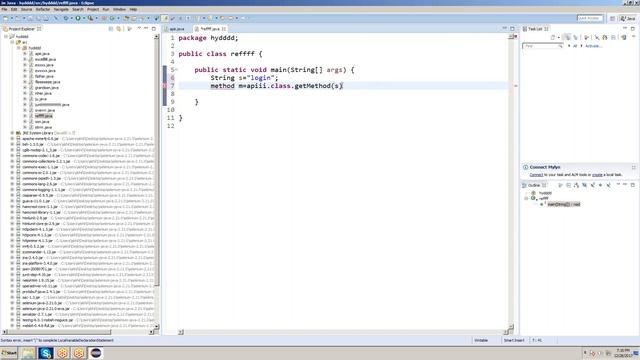This screenshot has width=640, height=360.
Task: Collapse the src folder node
Action: point(12,42)
